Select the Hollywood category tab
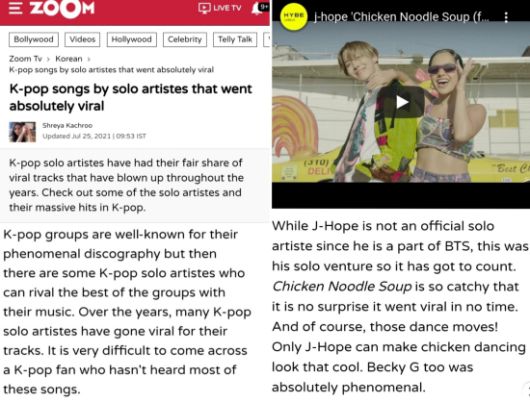 point(131,40)
